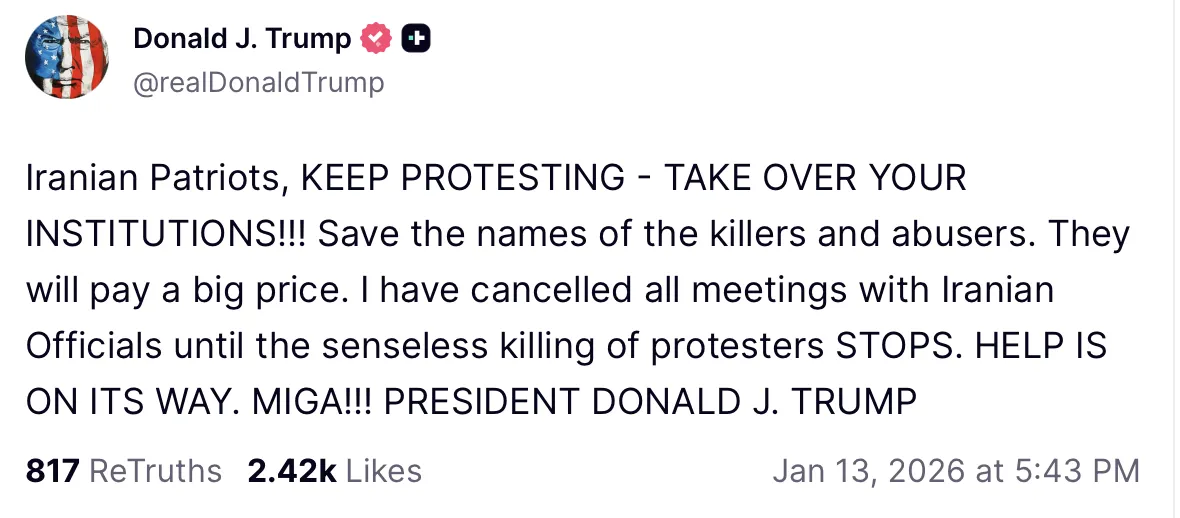The height and width of the screenshot is (518, 1180).
Task: Click the black plus badge icon
Action: (416, 39)
